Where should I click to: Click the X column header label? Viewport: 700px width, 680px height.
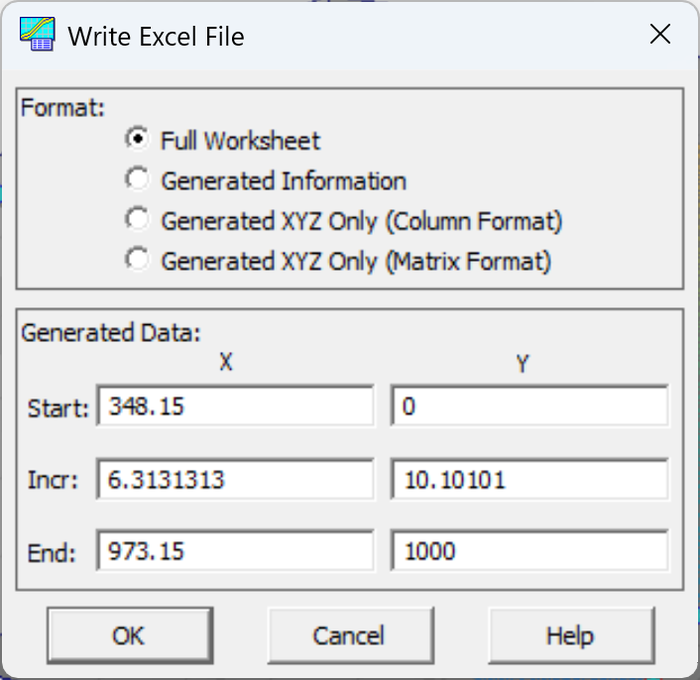click(x=226, y=361)
